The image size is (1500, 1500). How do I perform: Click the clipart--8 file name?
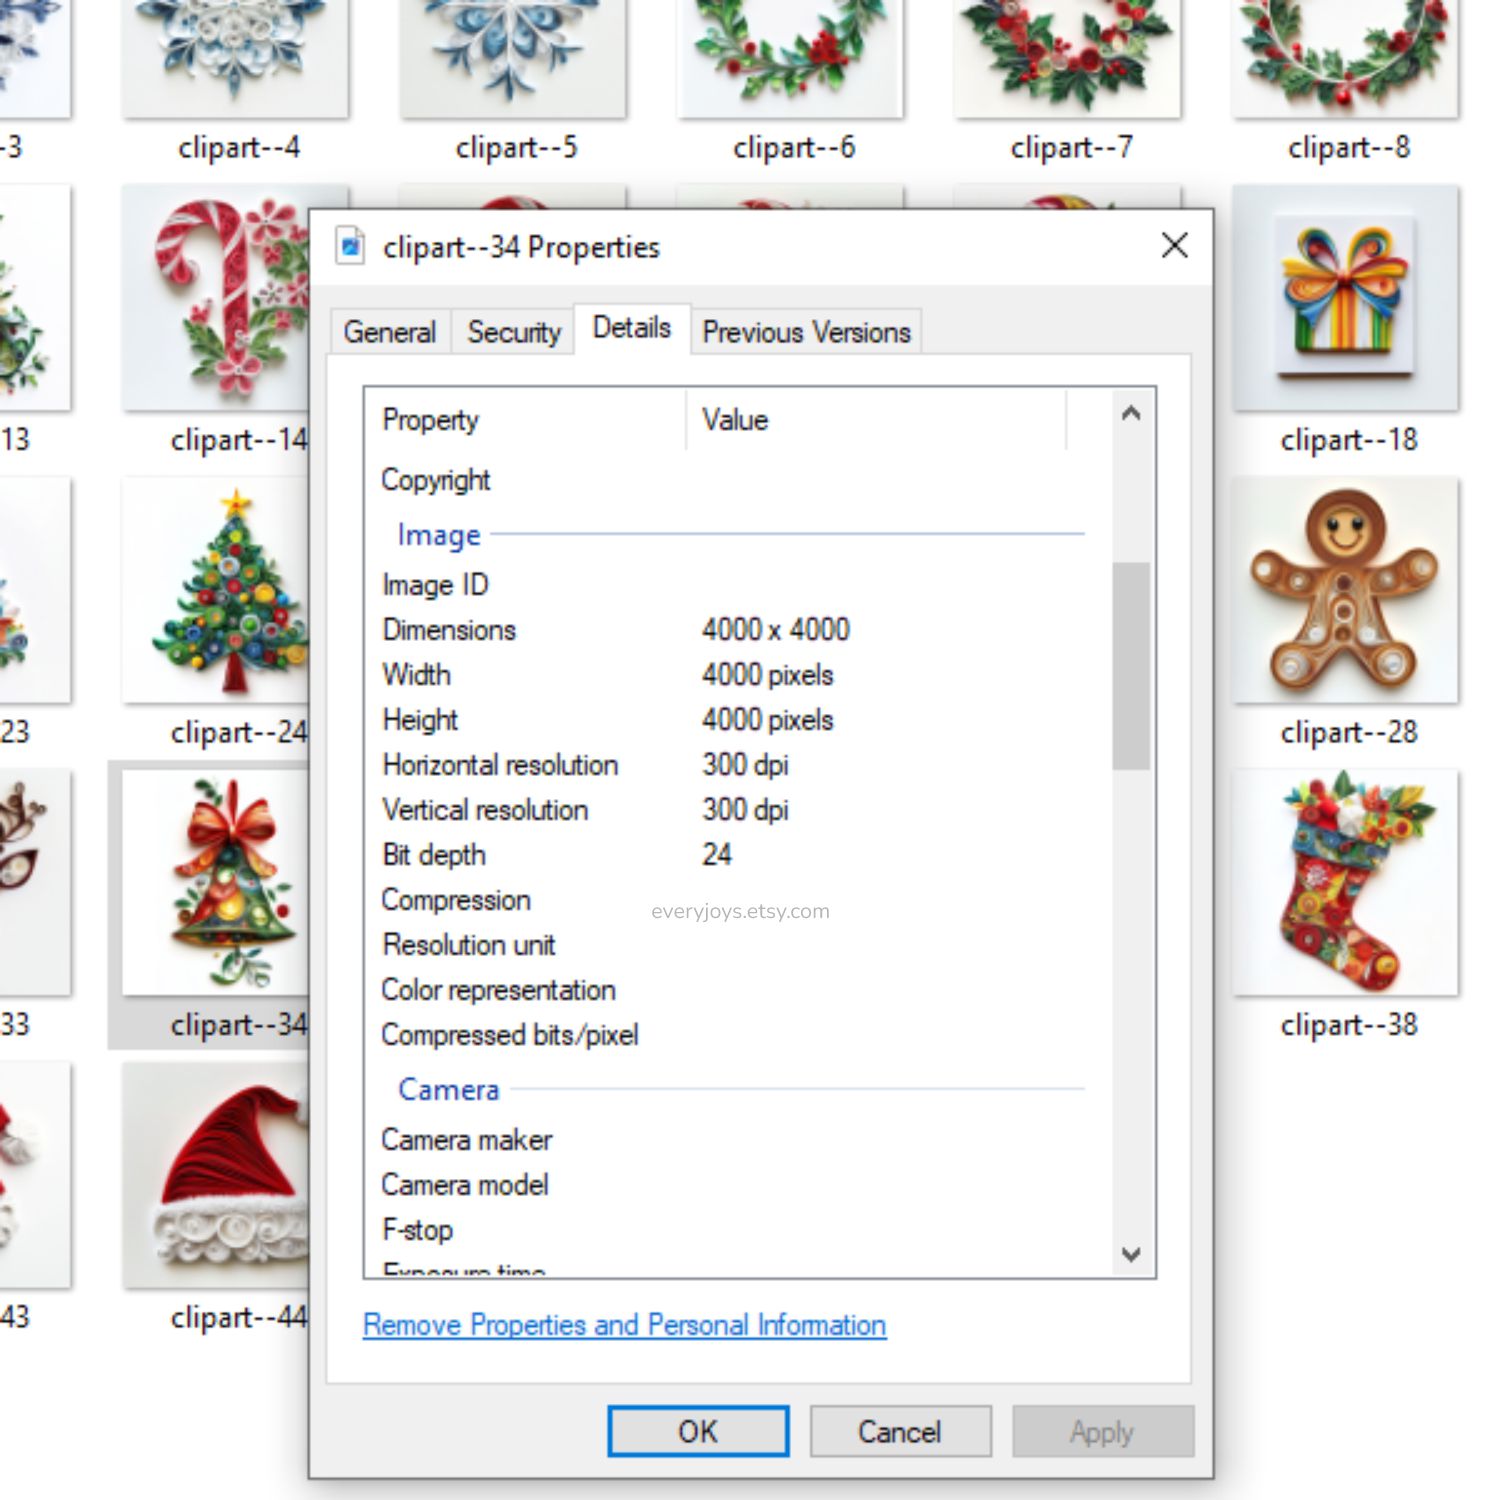pyautogui.click(x=1349, y=147)
